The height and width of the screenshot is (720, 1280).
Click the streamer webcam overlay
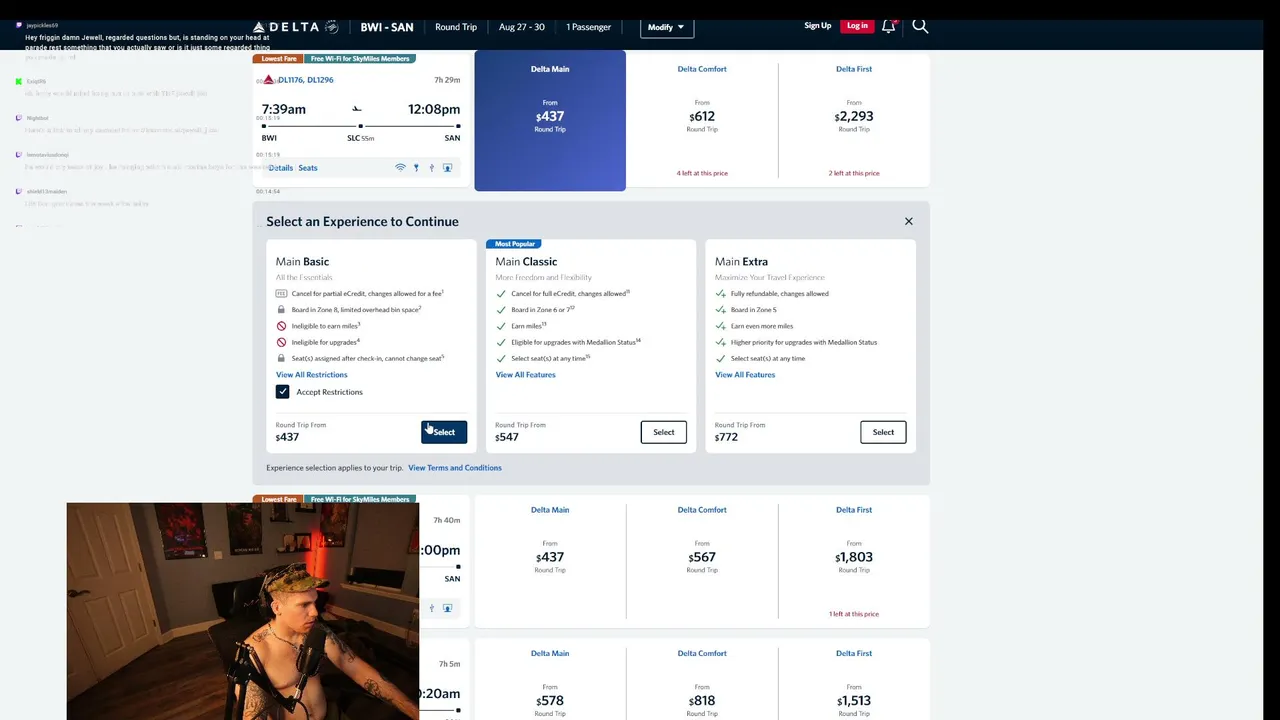(x=243, y=611)
